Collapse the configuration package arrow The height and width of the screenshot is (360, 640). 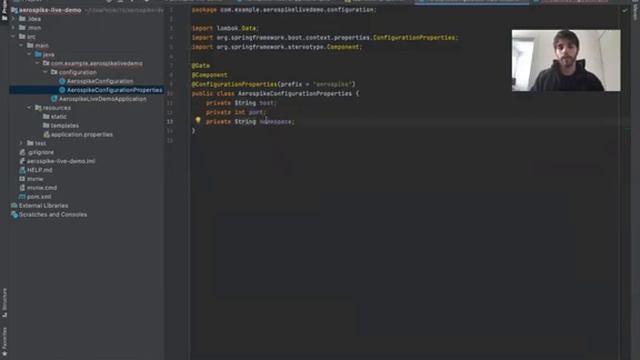pos(45,72)
